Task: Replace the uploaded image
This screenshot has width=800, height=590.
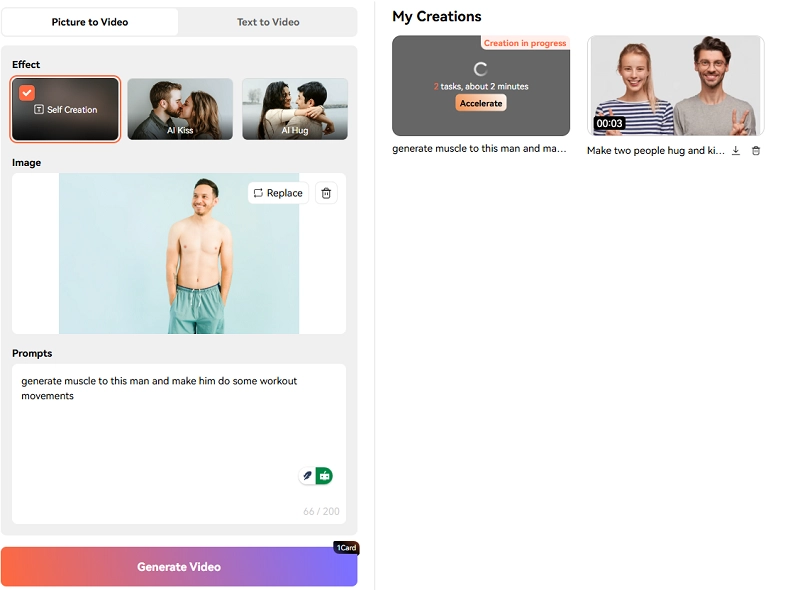Action: pyautogui.click(x=278, y=193)
